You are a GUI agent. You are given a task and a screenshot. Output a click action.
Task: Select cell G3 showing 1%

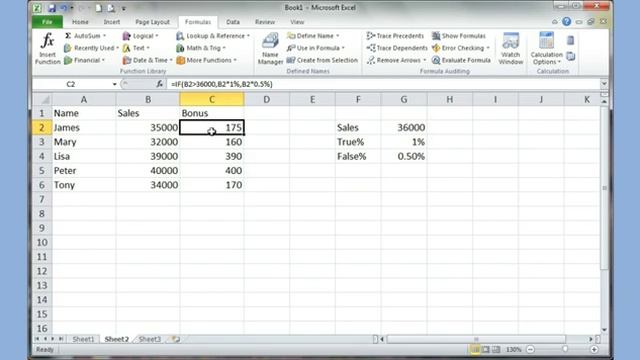[404, 142]
